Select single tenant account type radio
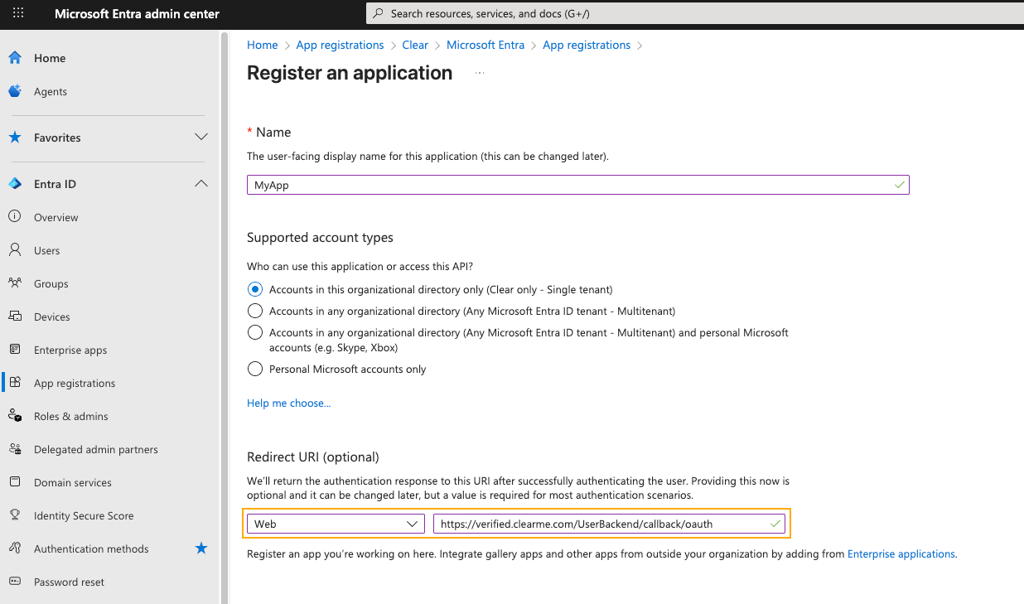 coord(255,289)
